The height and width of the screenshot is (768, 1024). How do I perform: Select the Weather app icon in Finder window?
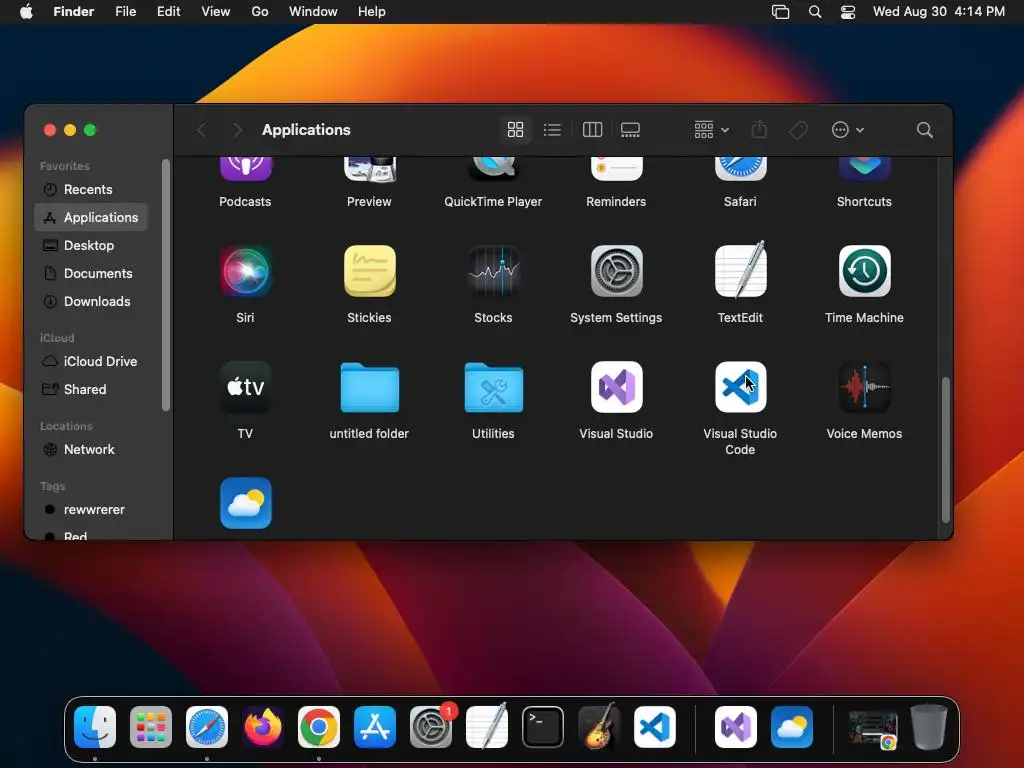246,503
